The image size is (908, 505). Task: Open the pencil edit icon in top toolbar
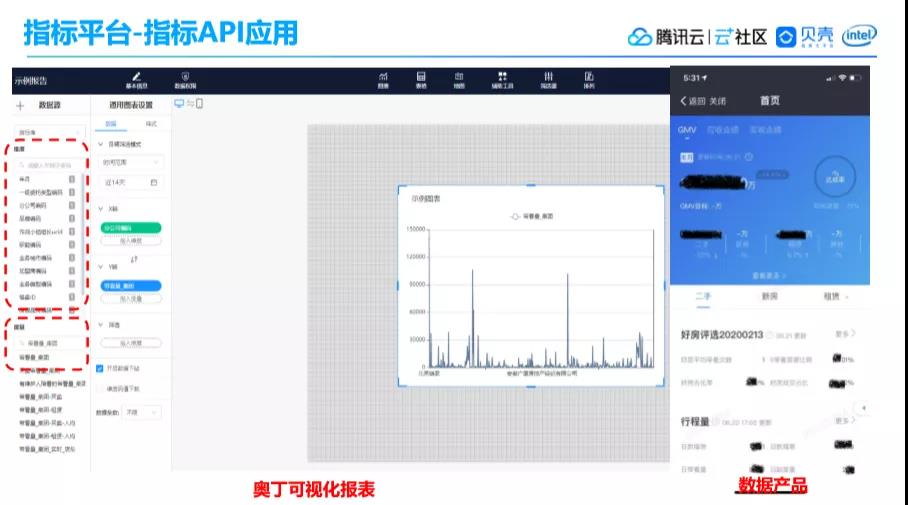[x=137, y=76]
